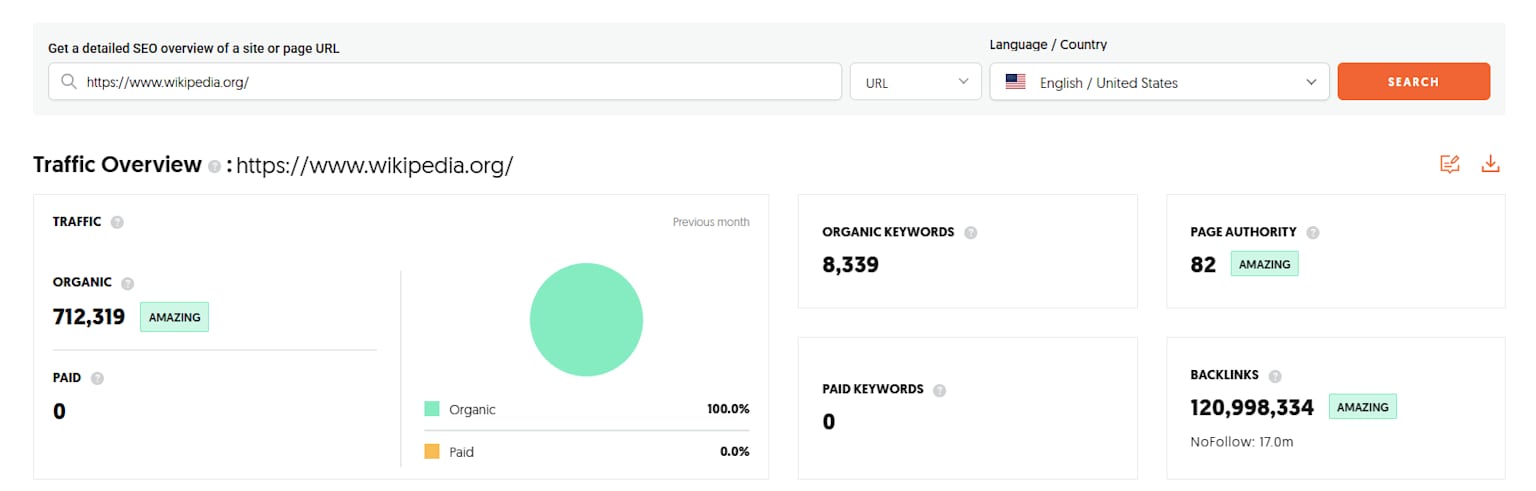The width and height of the screenshot is (1536, 491).
Task: Click the Language / Country label
Action: point(1048,45)
